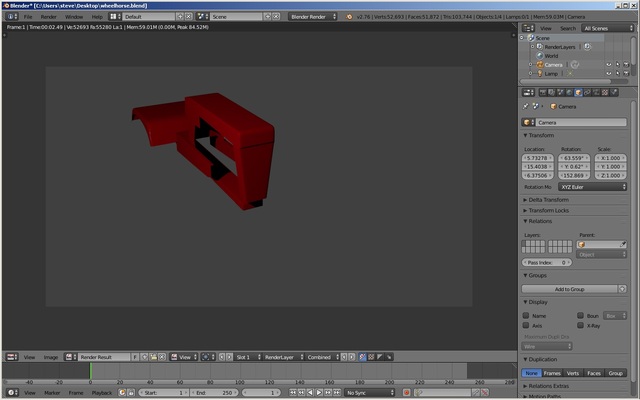Select Verts duplication option

click(573, 373)
